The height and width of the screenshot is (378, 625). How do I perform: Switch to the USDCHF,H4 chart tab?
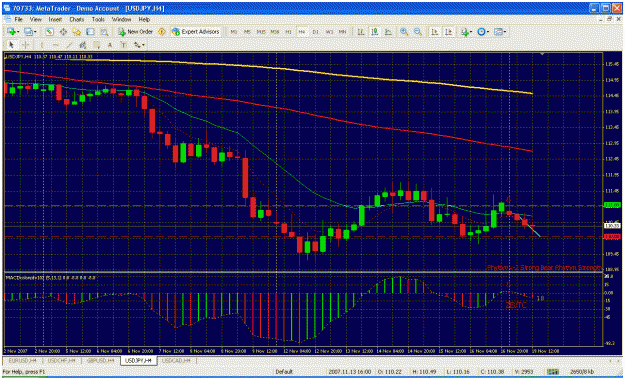(x=62, y=360)
